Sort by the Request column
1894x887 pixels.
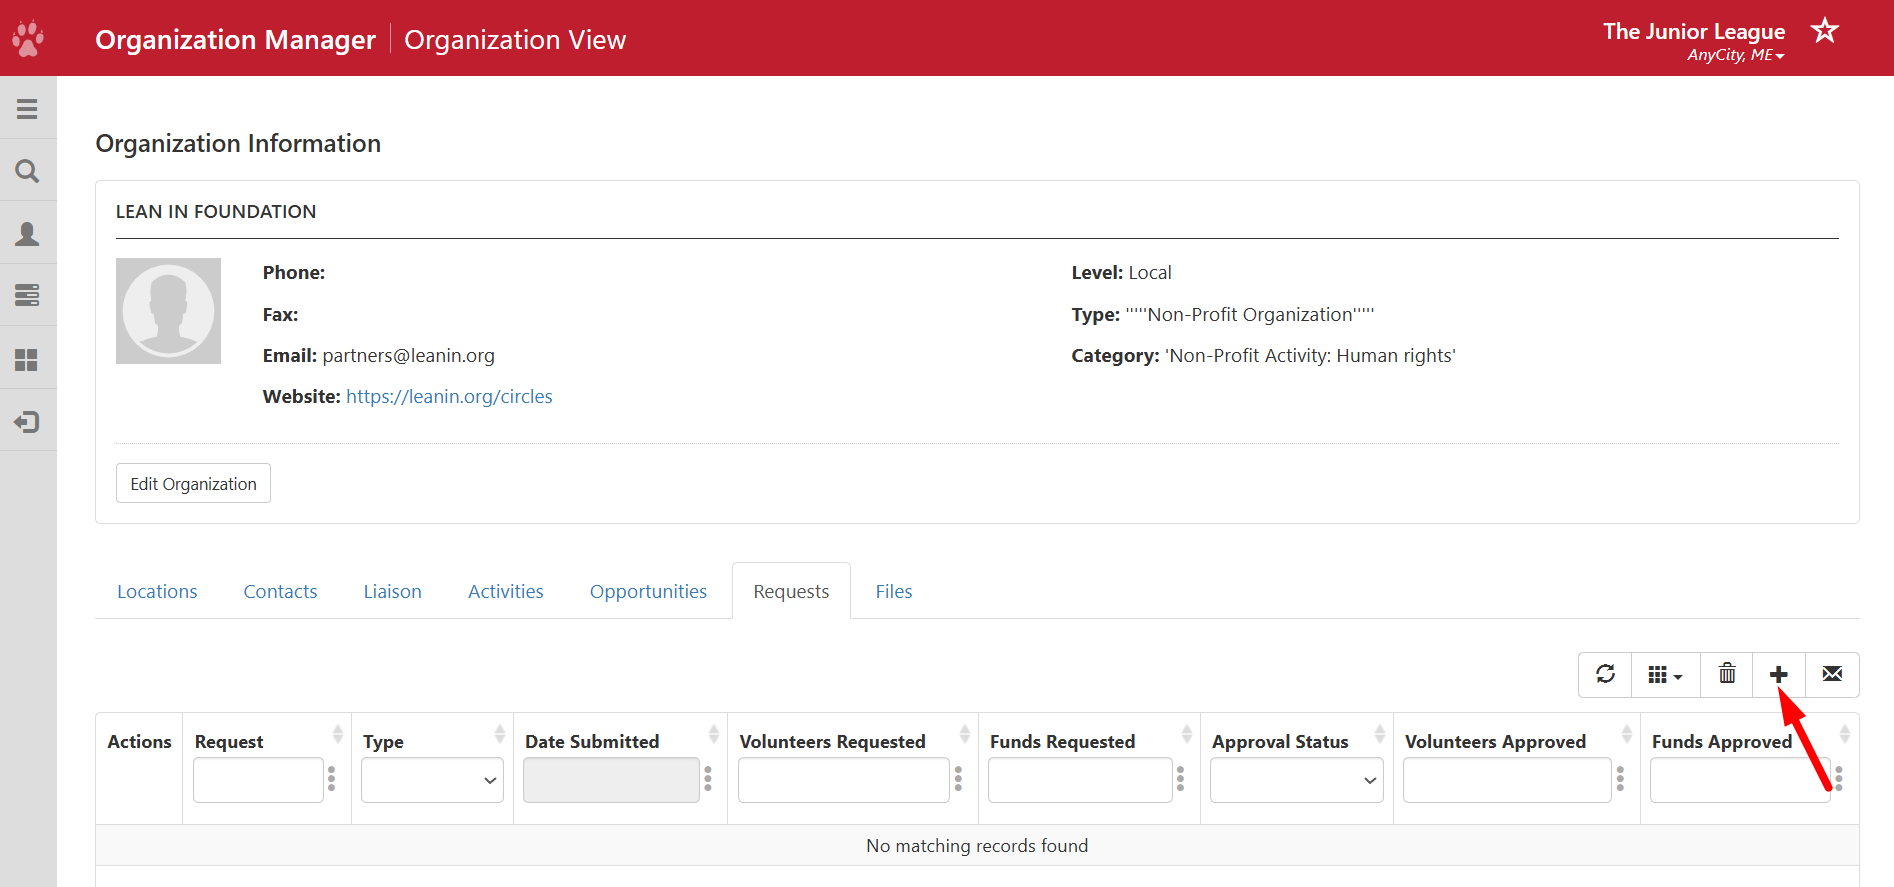pyautogui.click(x=338, y=735)
